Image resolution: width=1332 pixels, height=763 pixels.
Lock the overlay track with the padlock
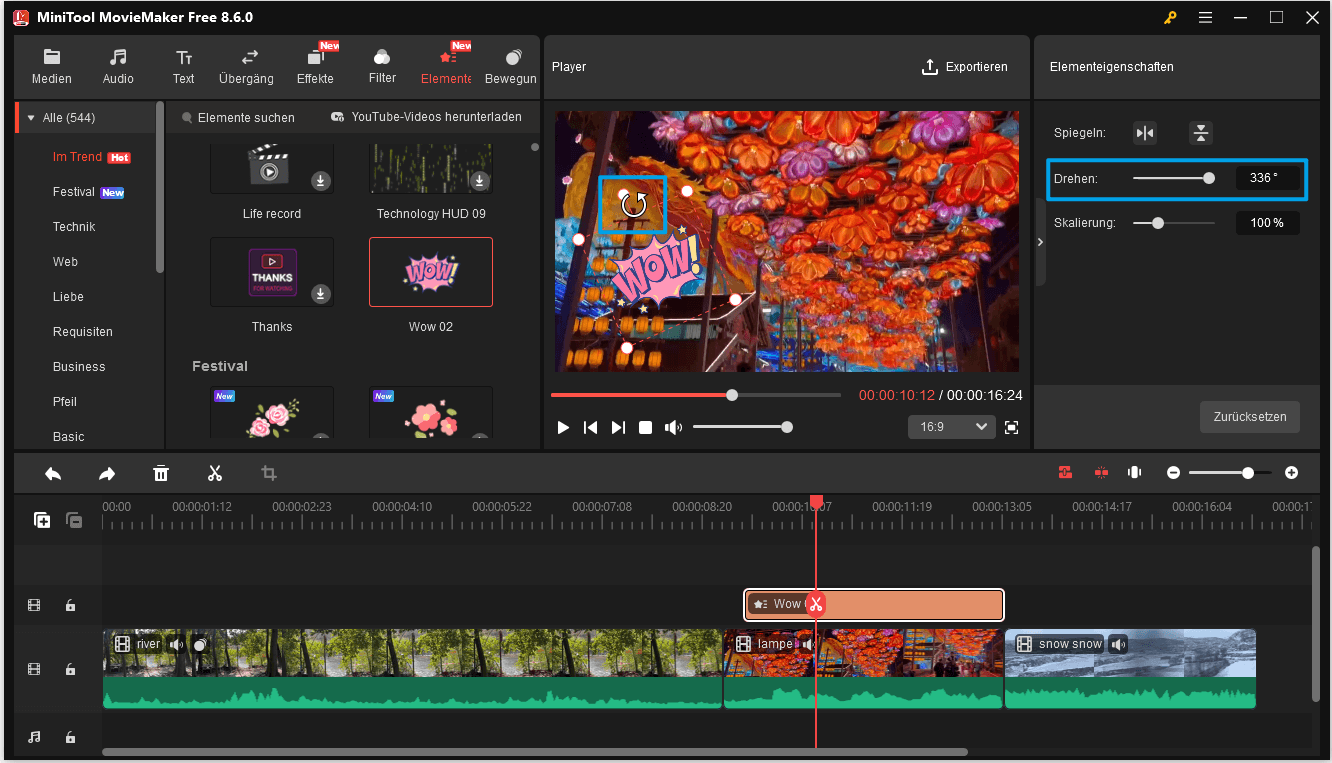70,605
